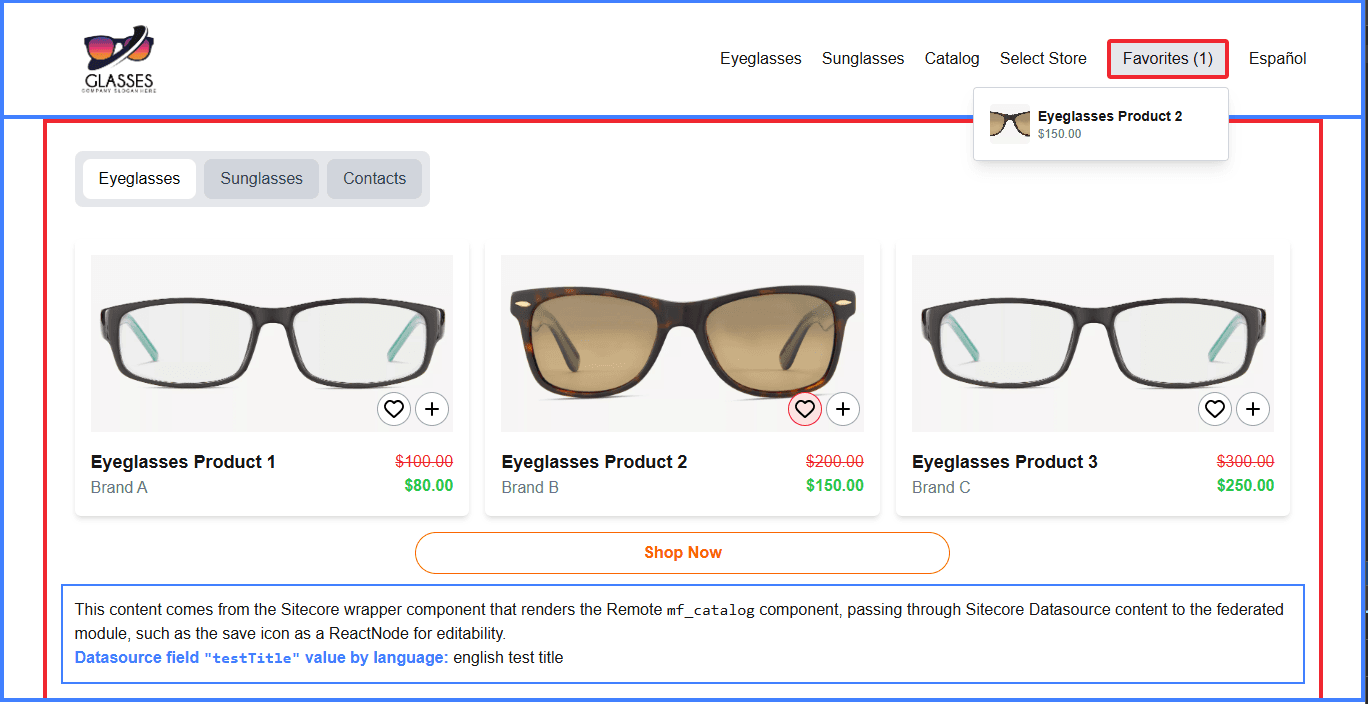Select Eyeglasses Product 2 in favorites dropdown
The image size is (1368, 704).
[1110, 117]
